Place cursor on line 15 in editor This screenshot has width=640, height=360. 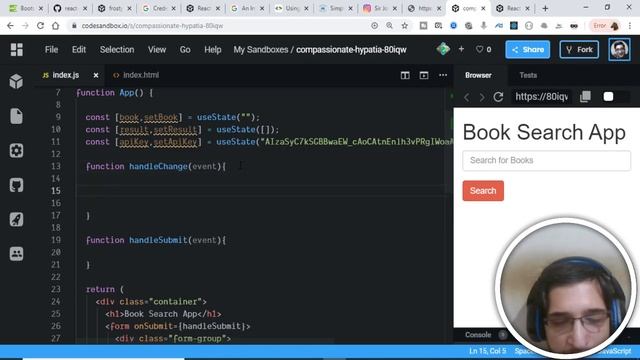tap(261, 191)
